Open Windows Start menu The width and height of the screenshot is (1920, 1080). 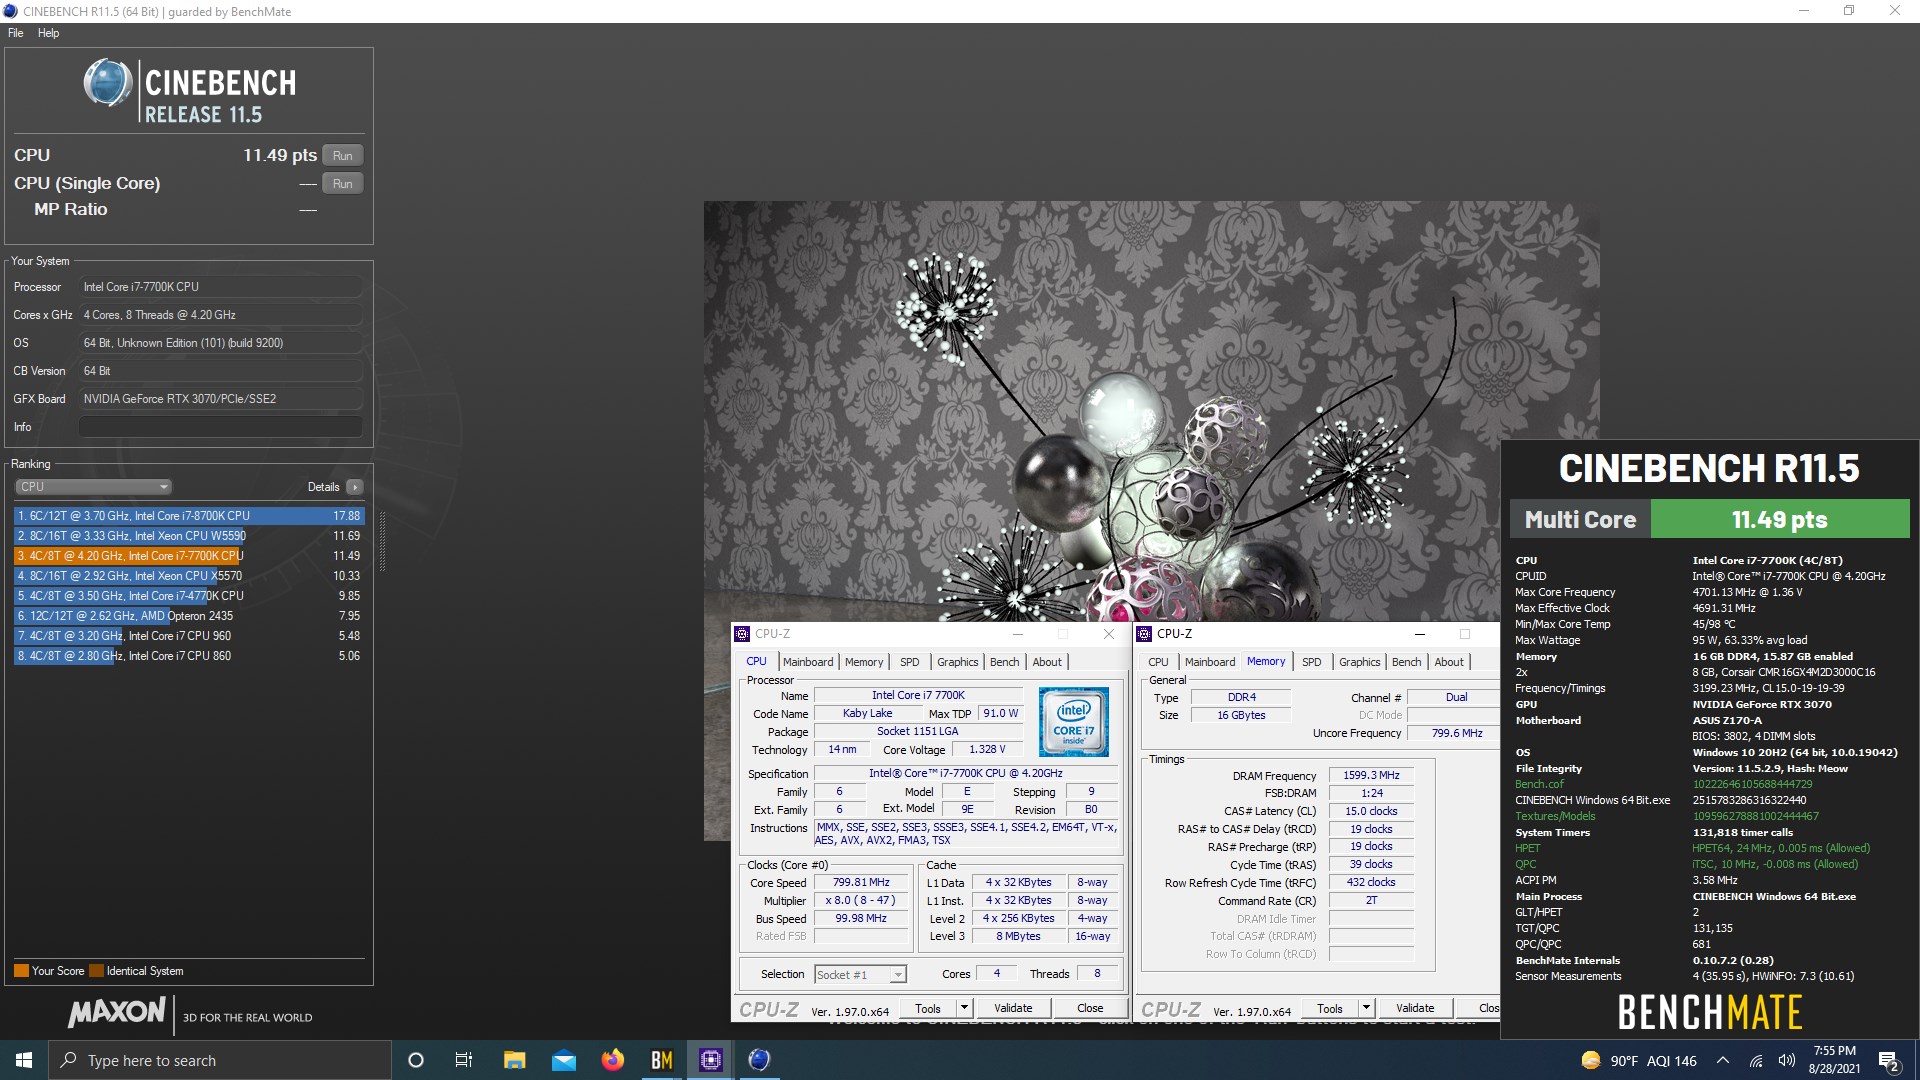(24, 1060)
